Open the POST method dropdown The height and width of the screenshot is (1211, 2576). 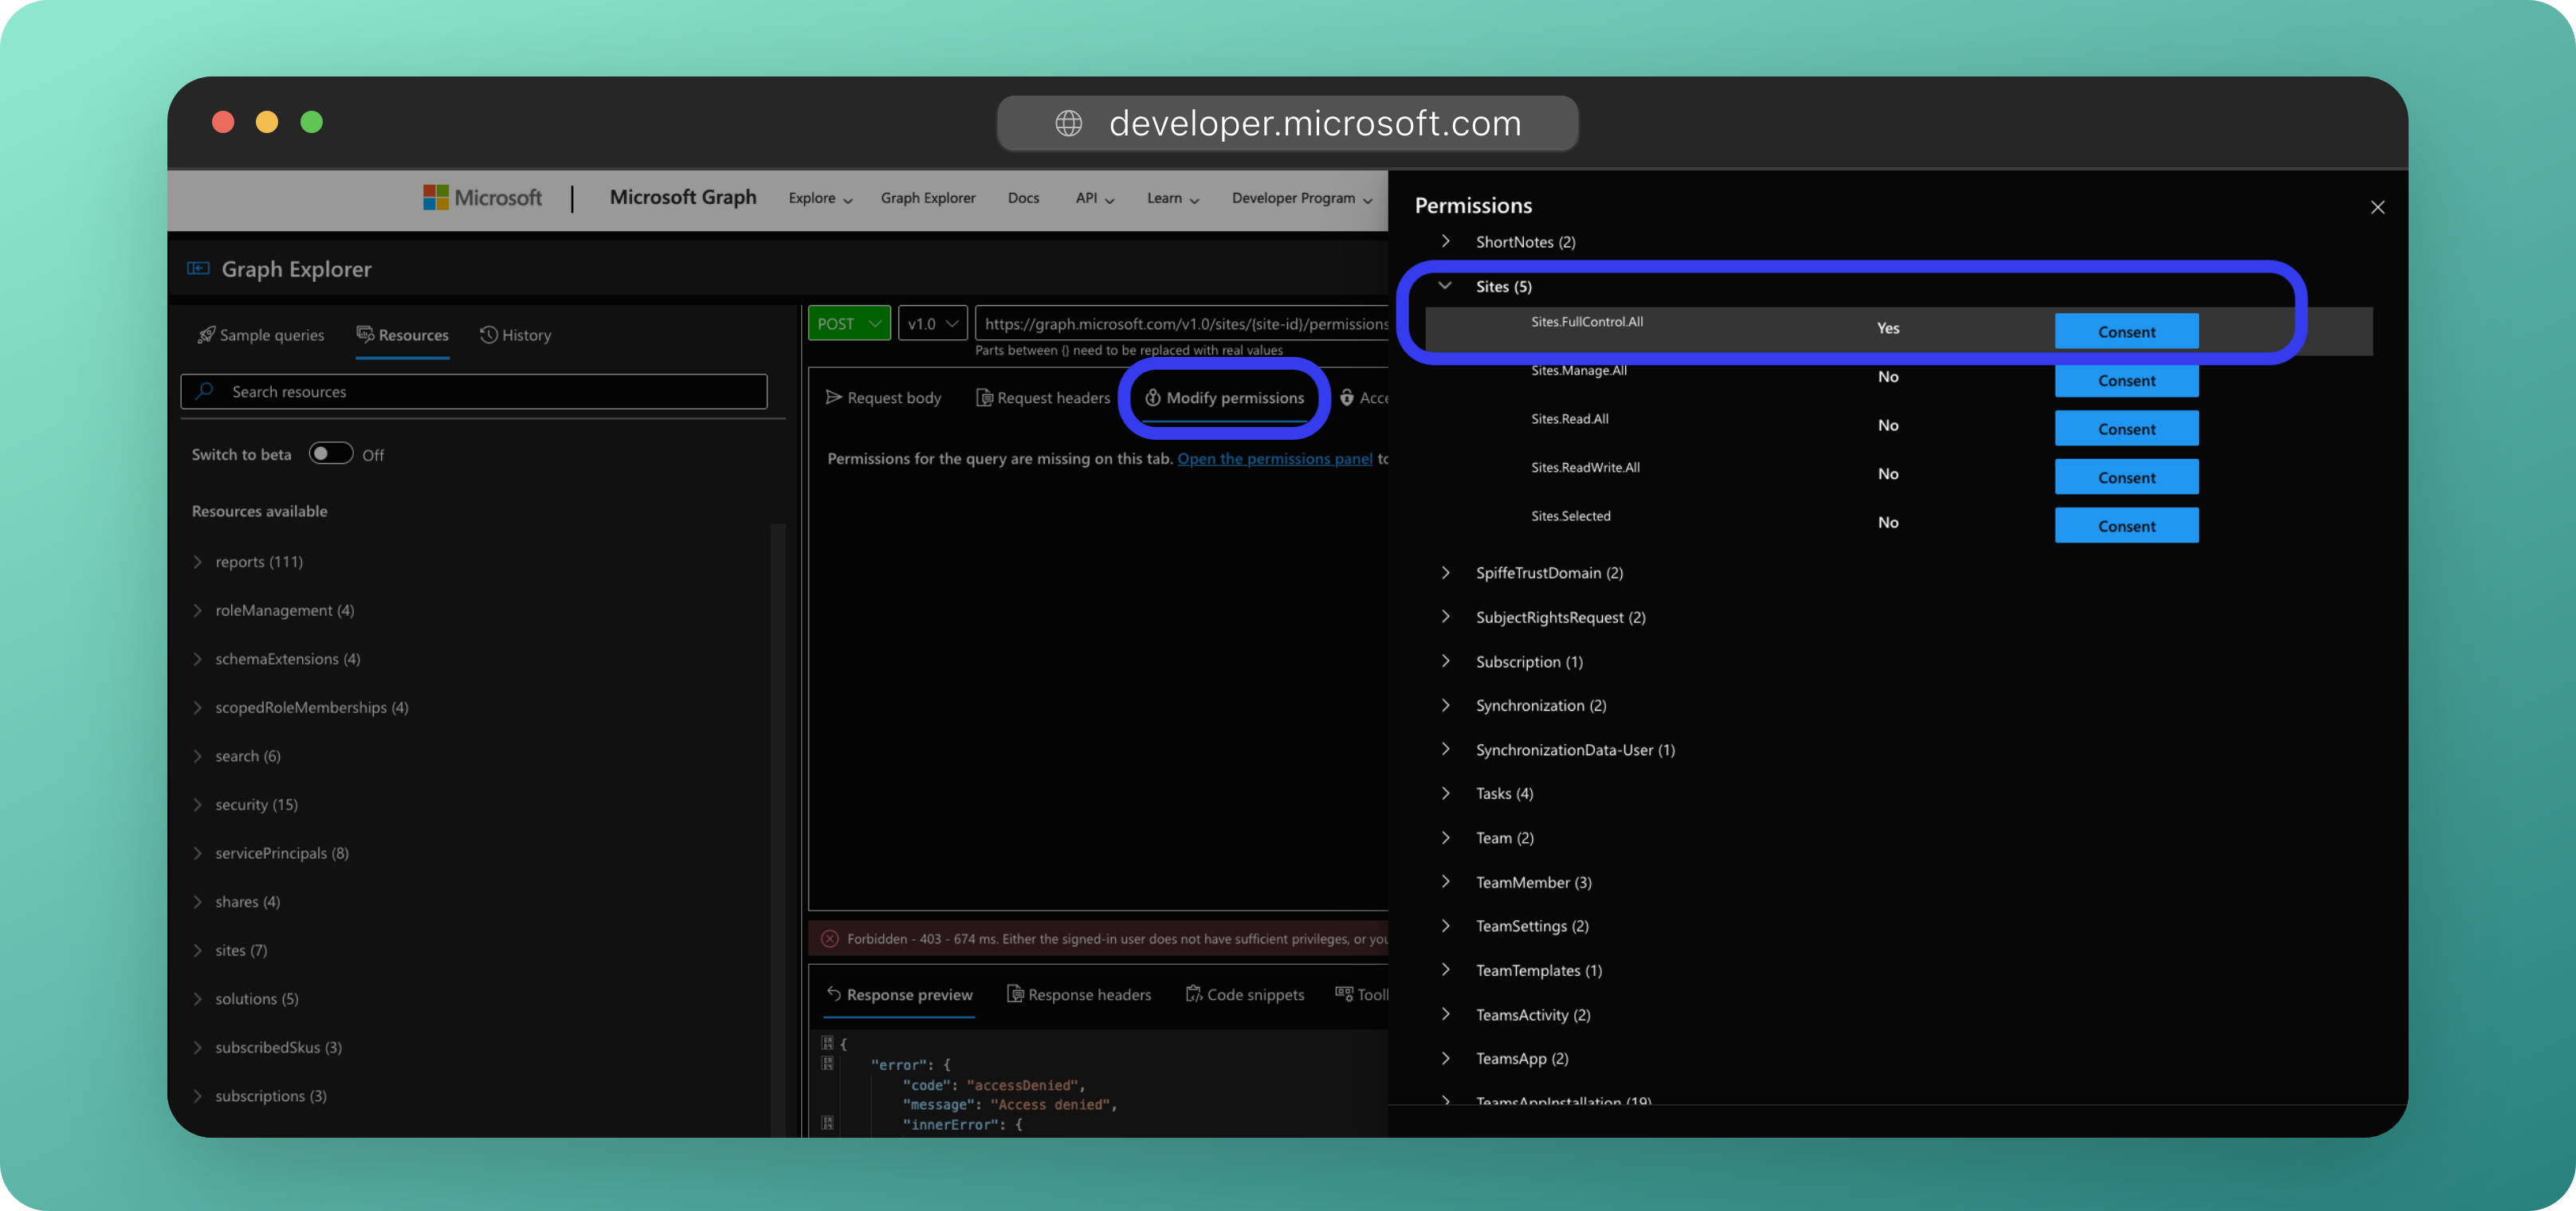(848, 323)
